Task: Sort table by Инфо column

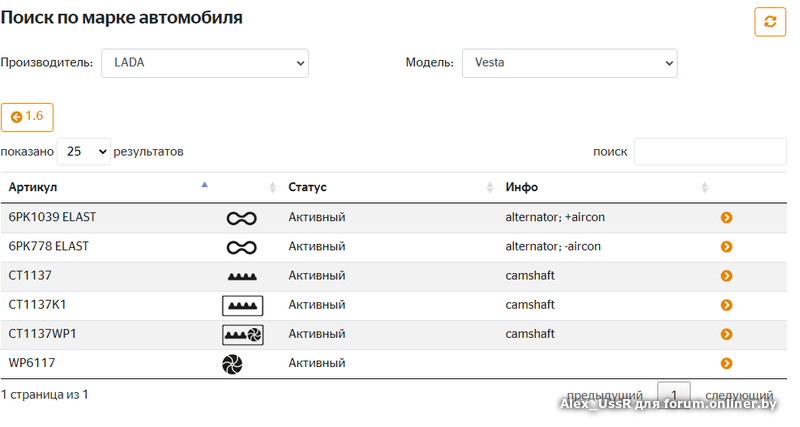Action: pyautogui.click(x=606, y=187)
